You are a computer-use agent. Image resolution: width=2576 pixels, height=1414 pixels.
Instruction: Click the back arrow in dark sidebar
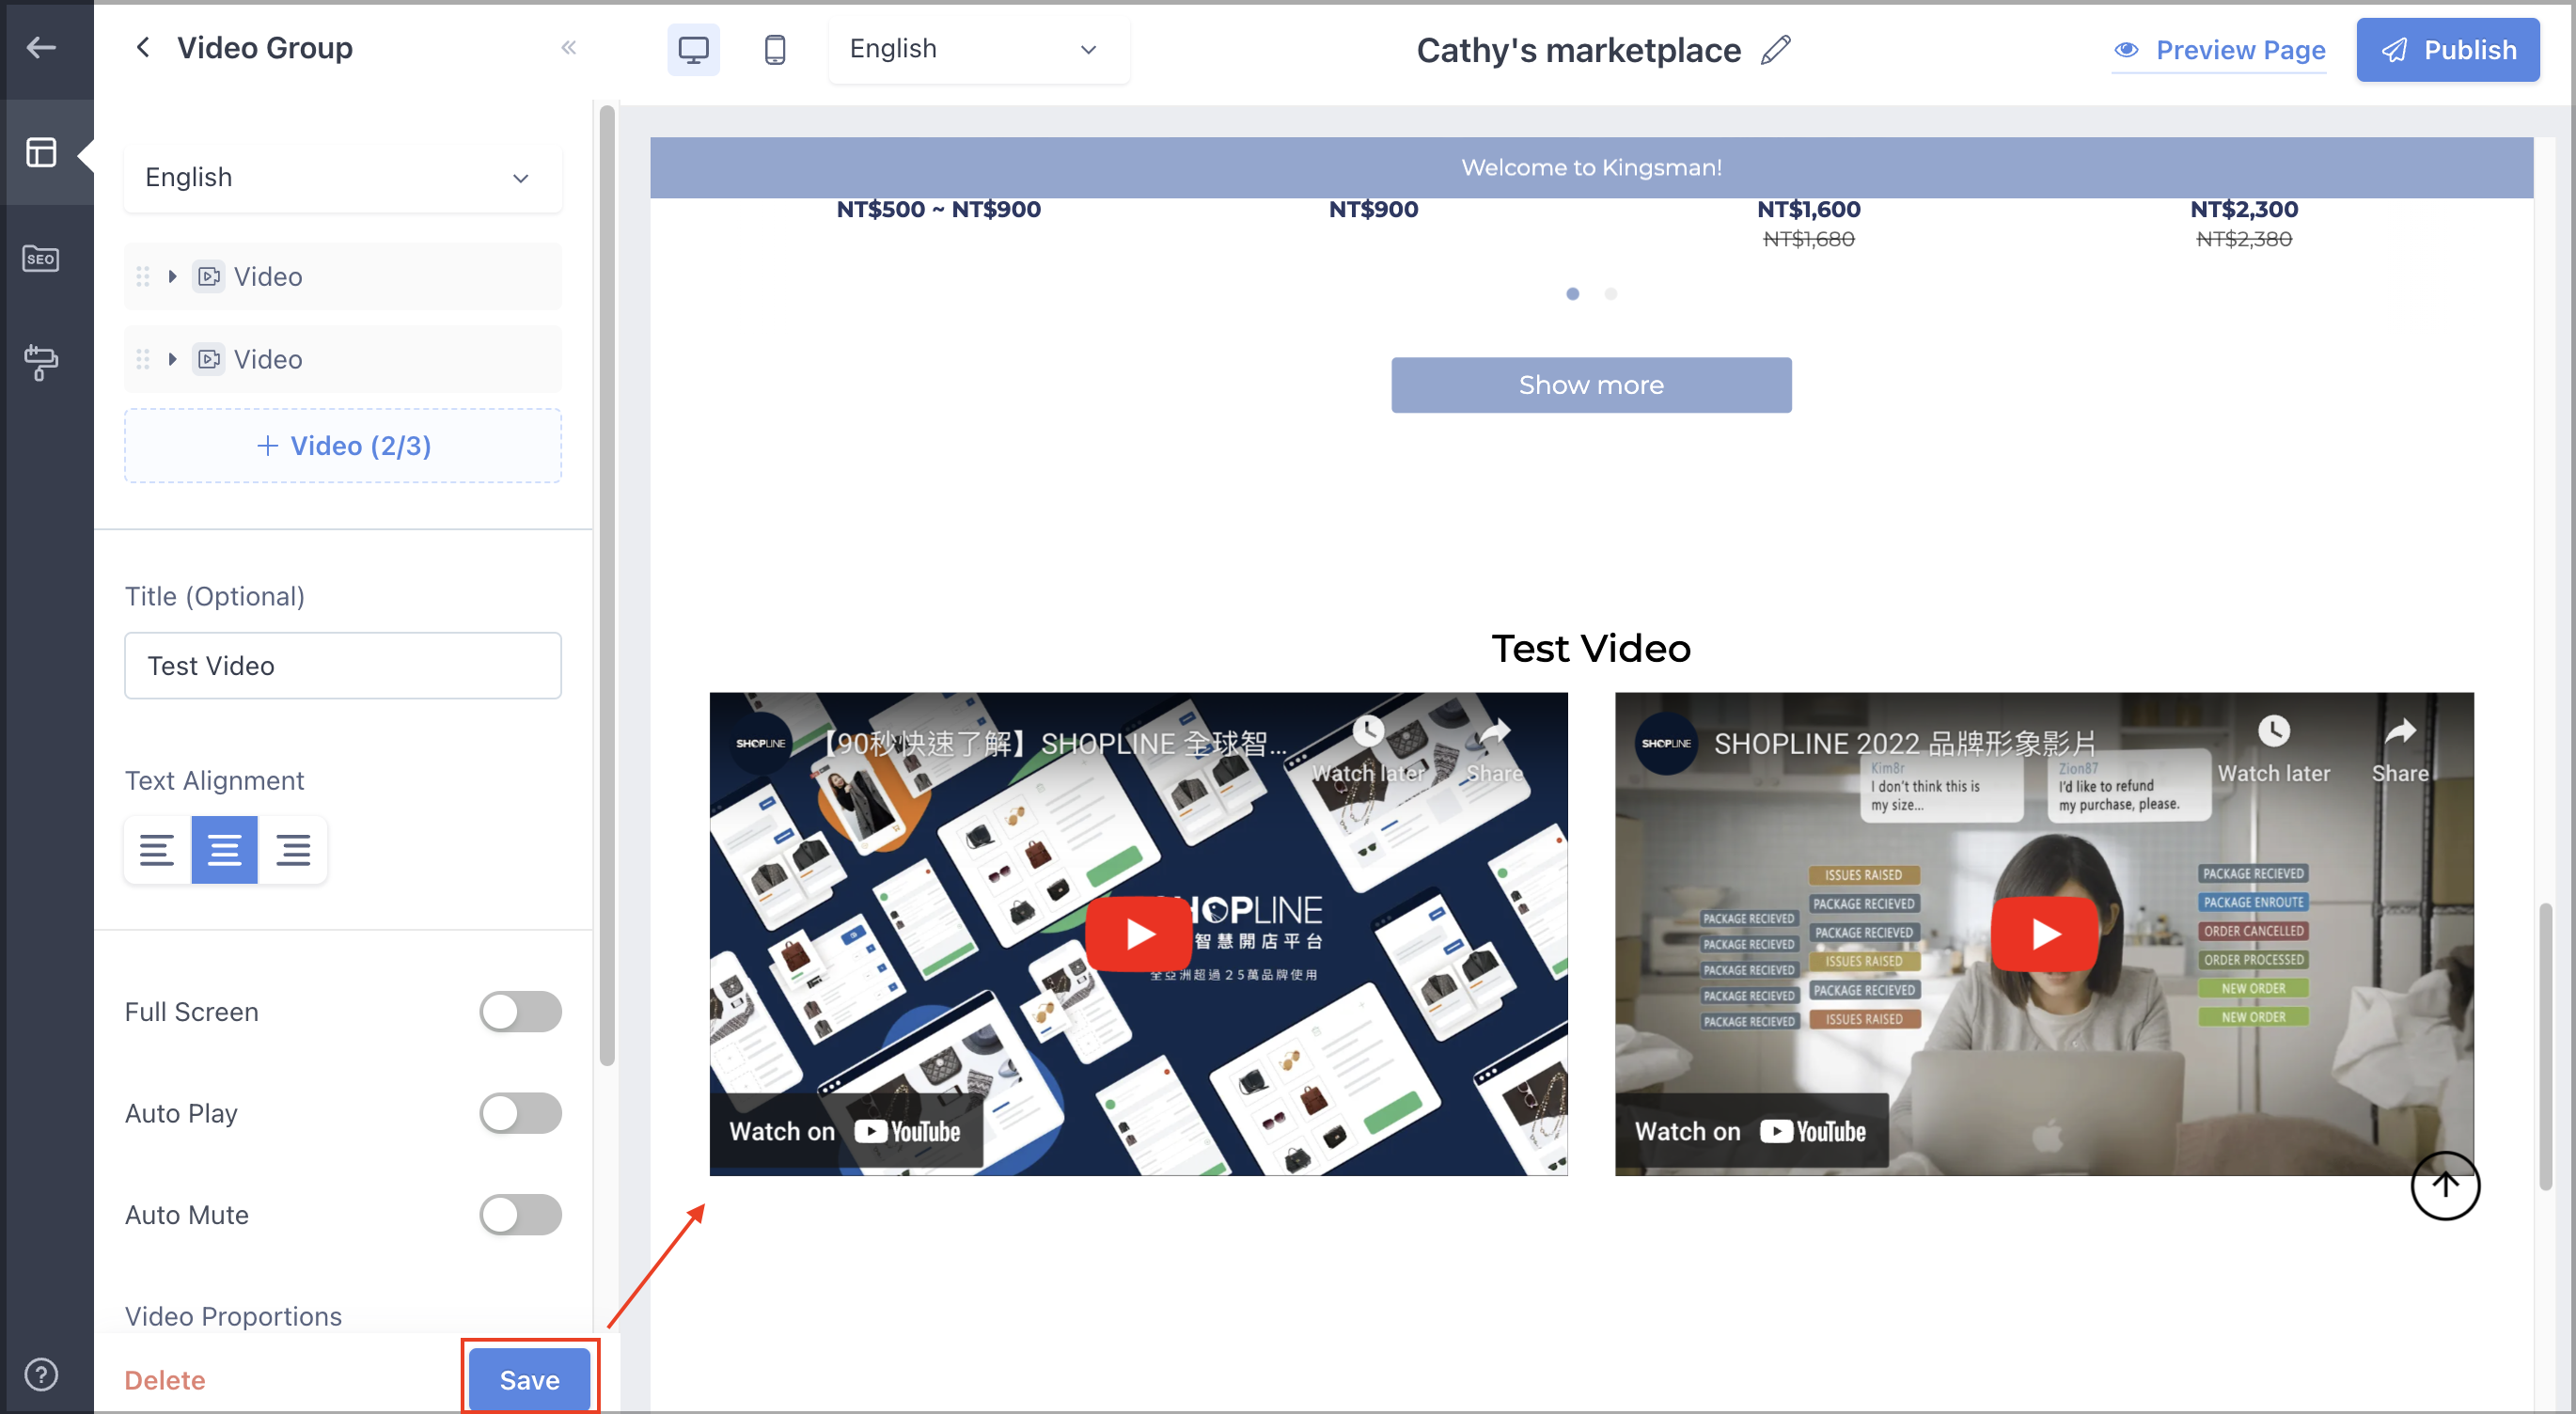(41, 47)
